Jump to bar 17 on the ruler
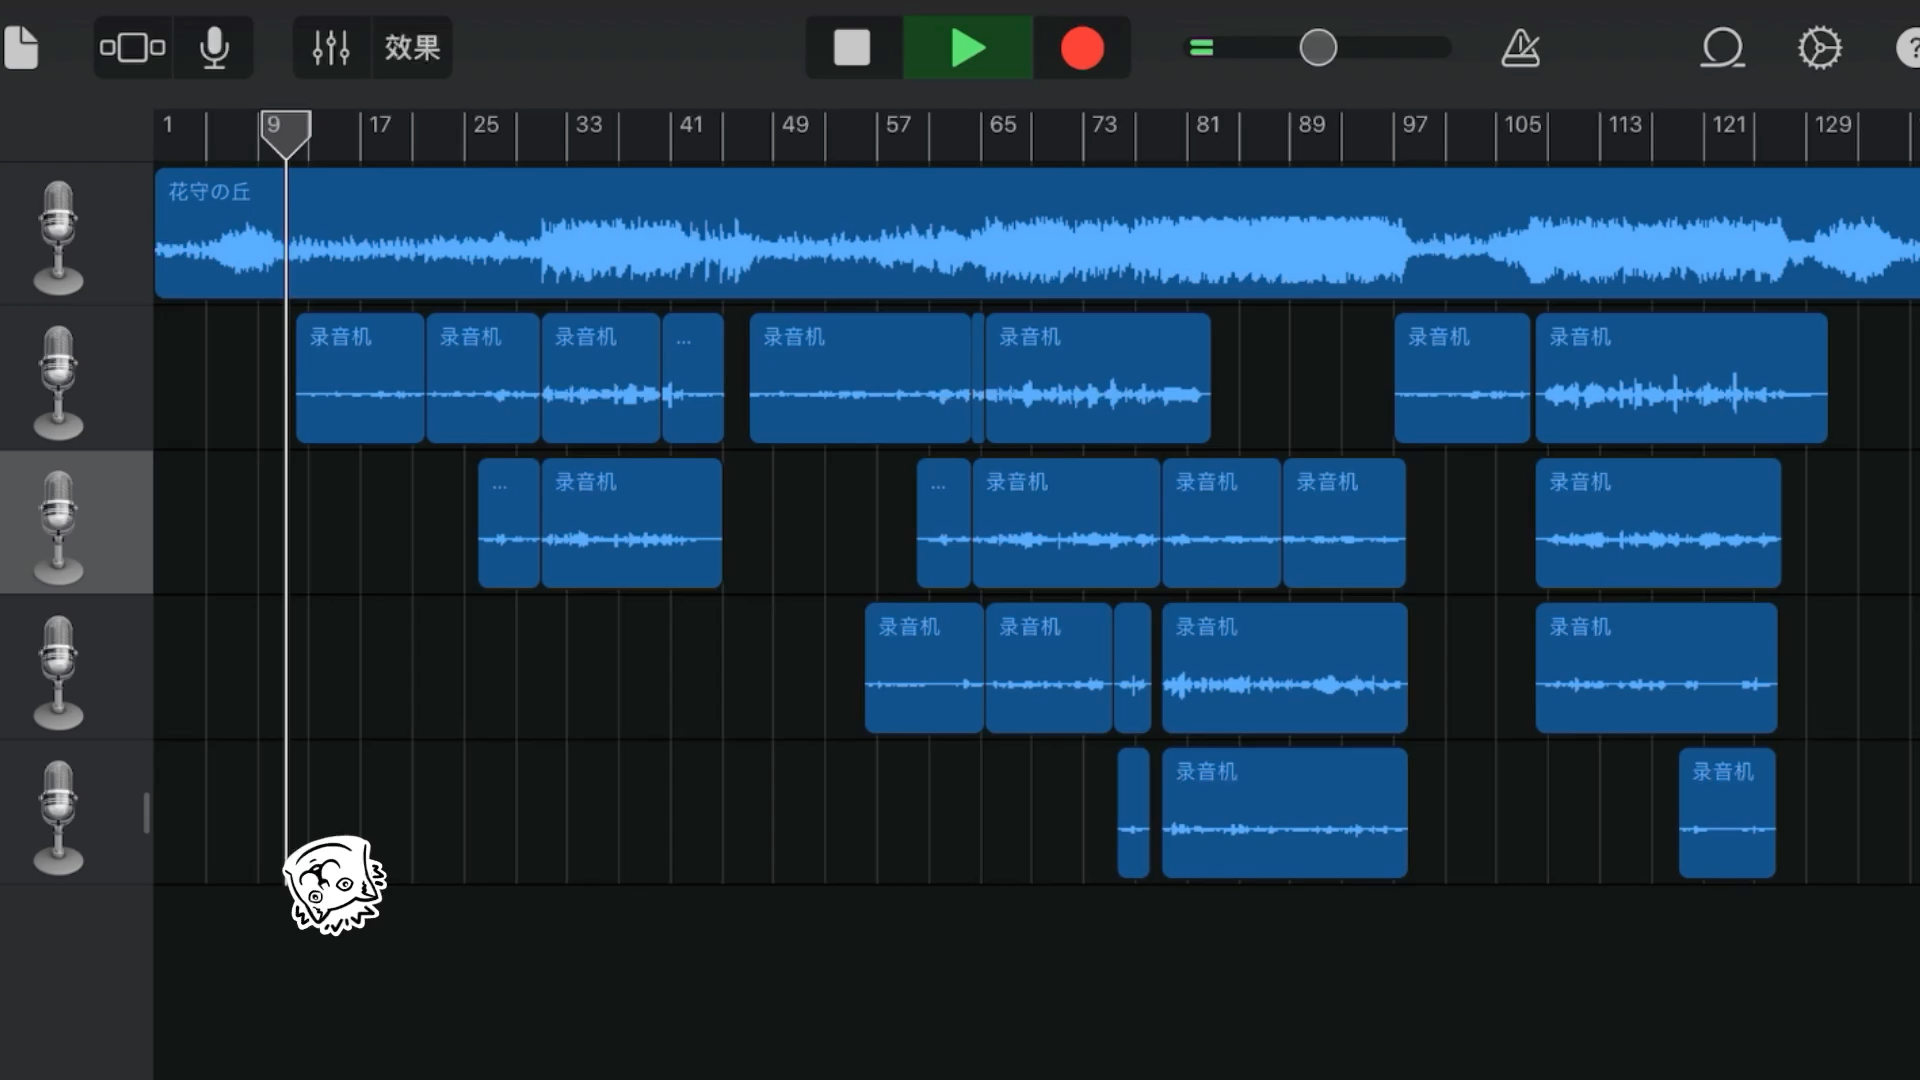Viewport: 1920px width, 1080px height. [380, 125]
